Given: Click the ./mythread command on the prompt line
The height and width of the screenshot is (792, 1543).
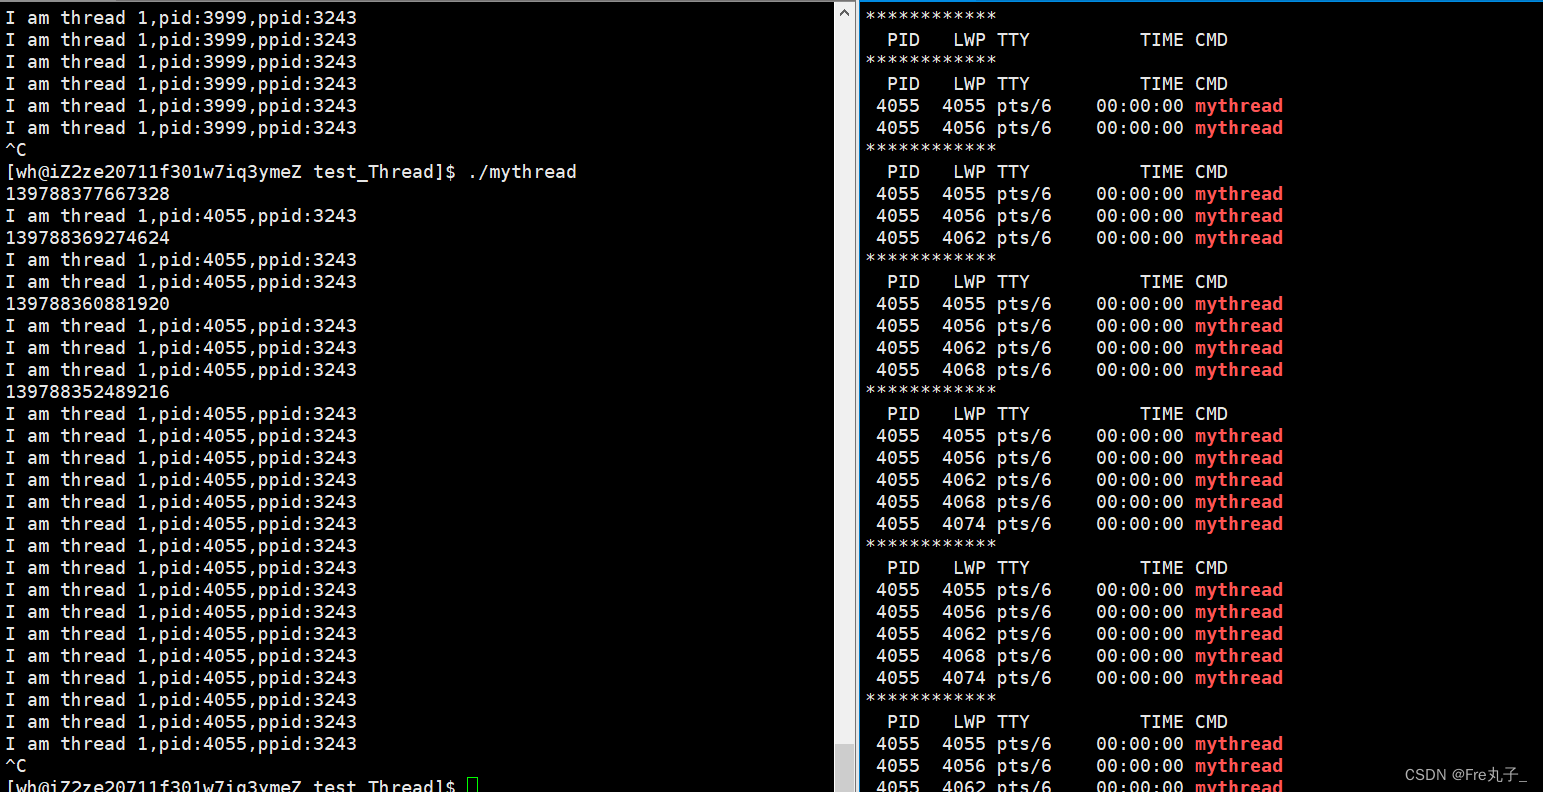Looking at the screenshot, I should click(x=522, y=172).
